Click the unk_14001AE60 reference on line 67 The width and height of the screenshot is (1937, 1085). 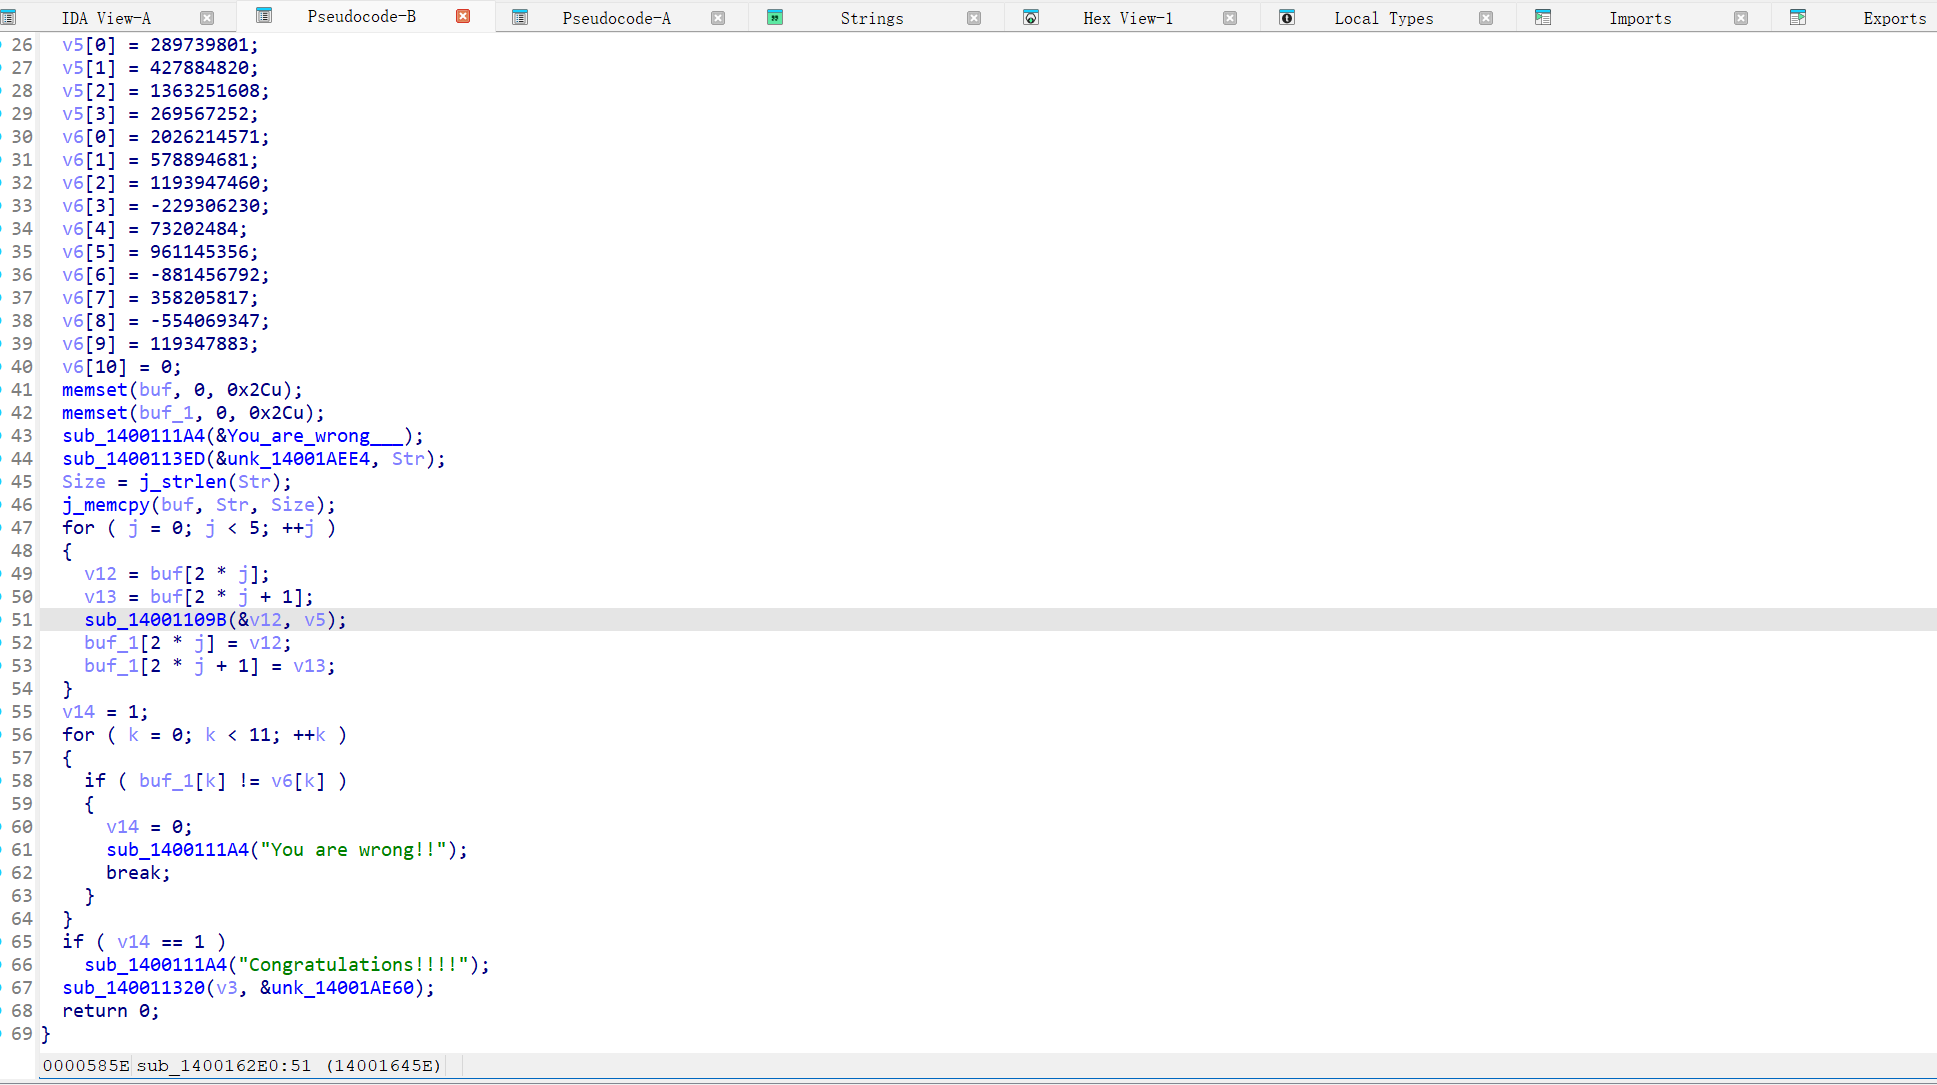342,988
